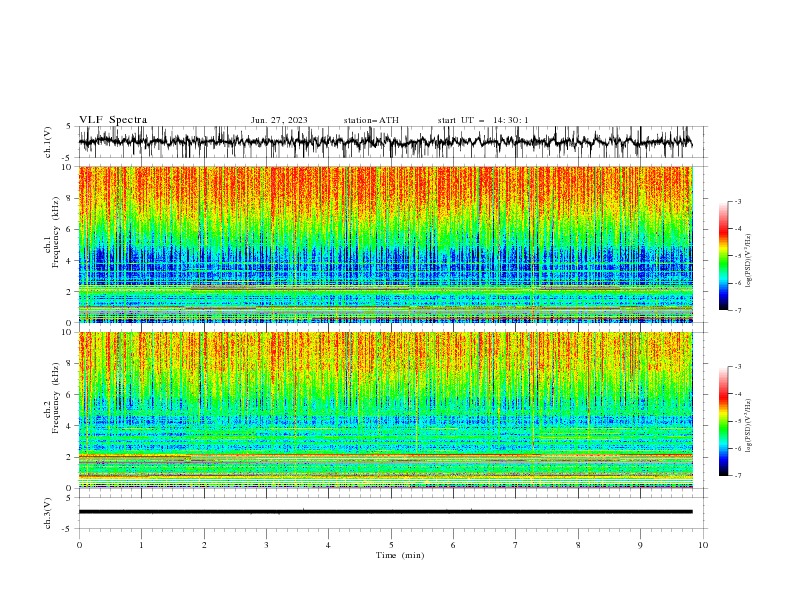792x612 pixels.
Task: Click the ch.1 voltage waveform trace
Action: point(385,142)
